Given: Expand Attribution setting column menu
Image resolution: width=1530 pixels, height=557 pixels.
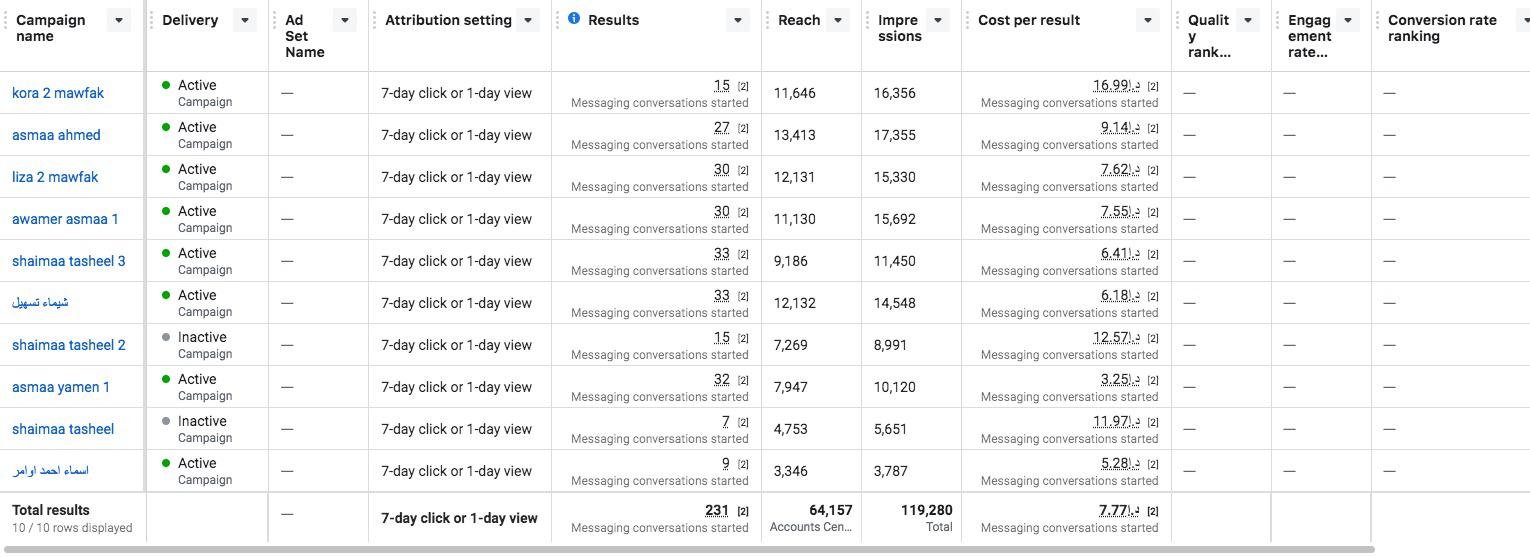Looking at the screenshot, I should coord(528,20).
